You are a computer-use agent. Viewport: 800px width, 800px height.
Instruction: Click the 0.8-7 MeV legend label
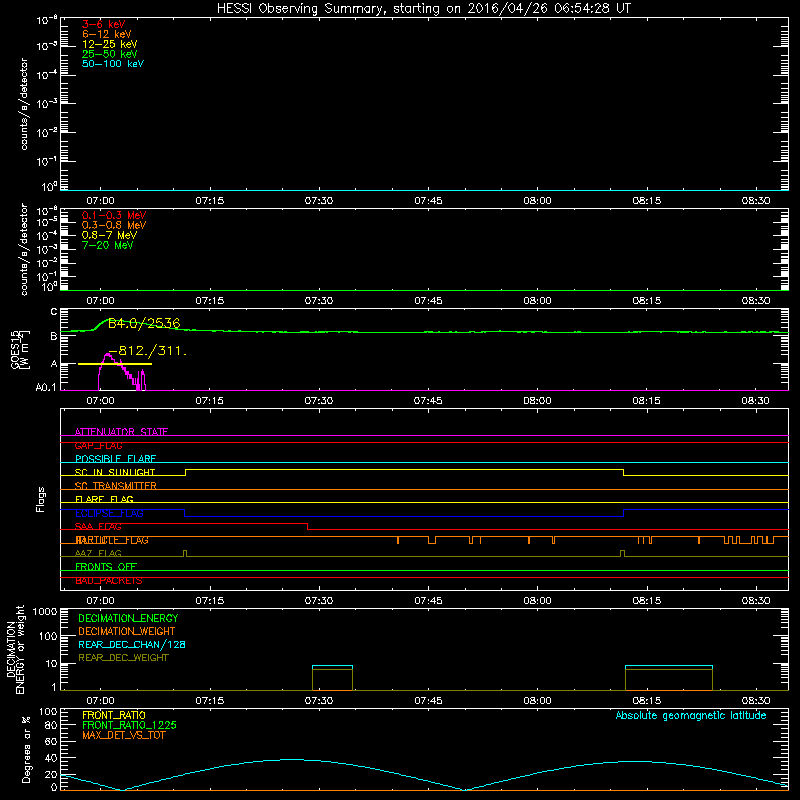109,235
